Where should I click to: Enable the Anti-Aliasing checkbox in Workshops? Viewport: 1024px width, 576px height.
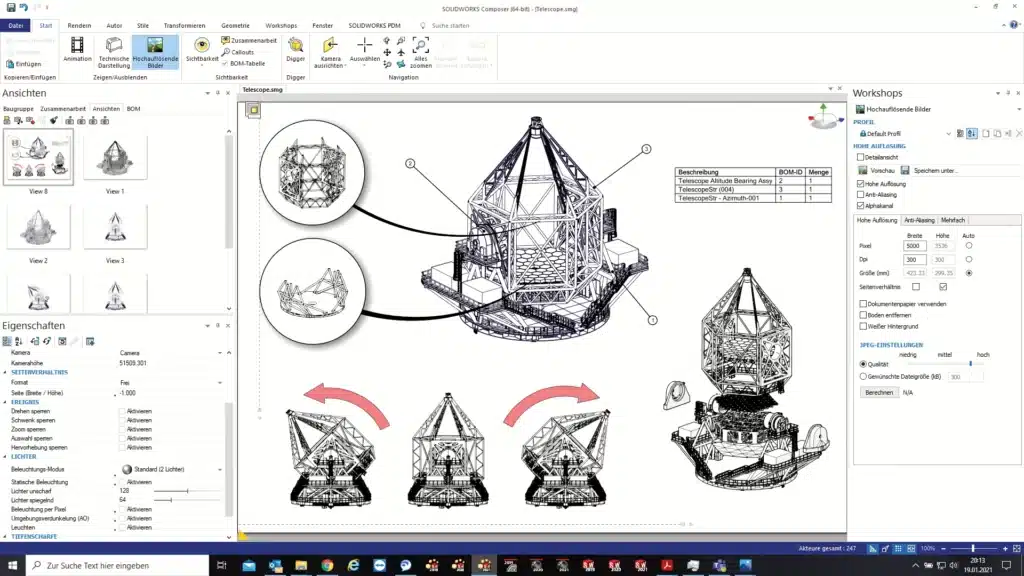point(860,194)
